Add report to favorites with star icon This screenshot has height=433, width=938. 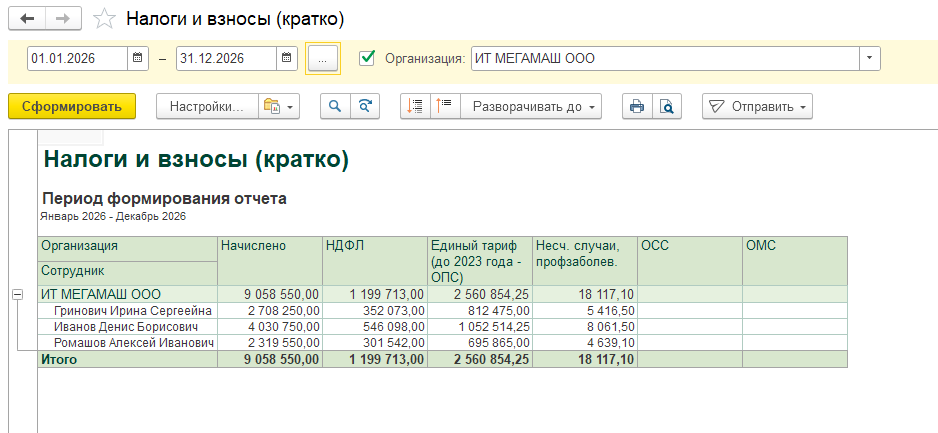[103, 19]
